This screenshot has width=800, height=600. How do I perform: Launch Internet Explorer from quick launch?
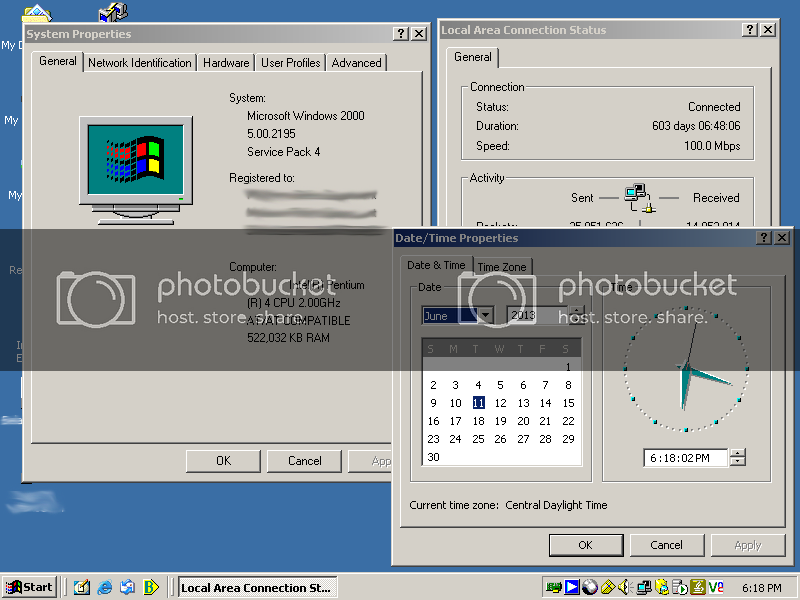[105, 588]
